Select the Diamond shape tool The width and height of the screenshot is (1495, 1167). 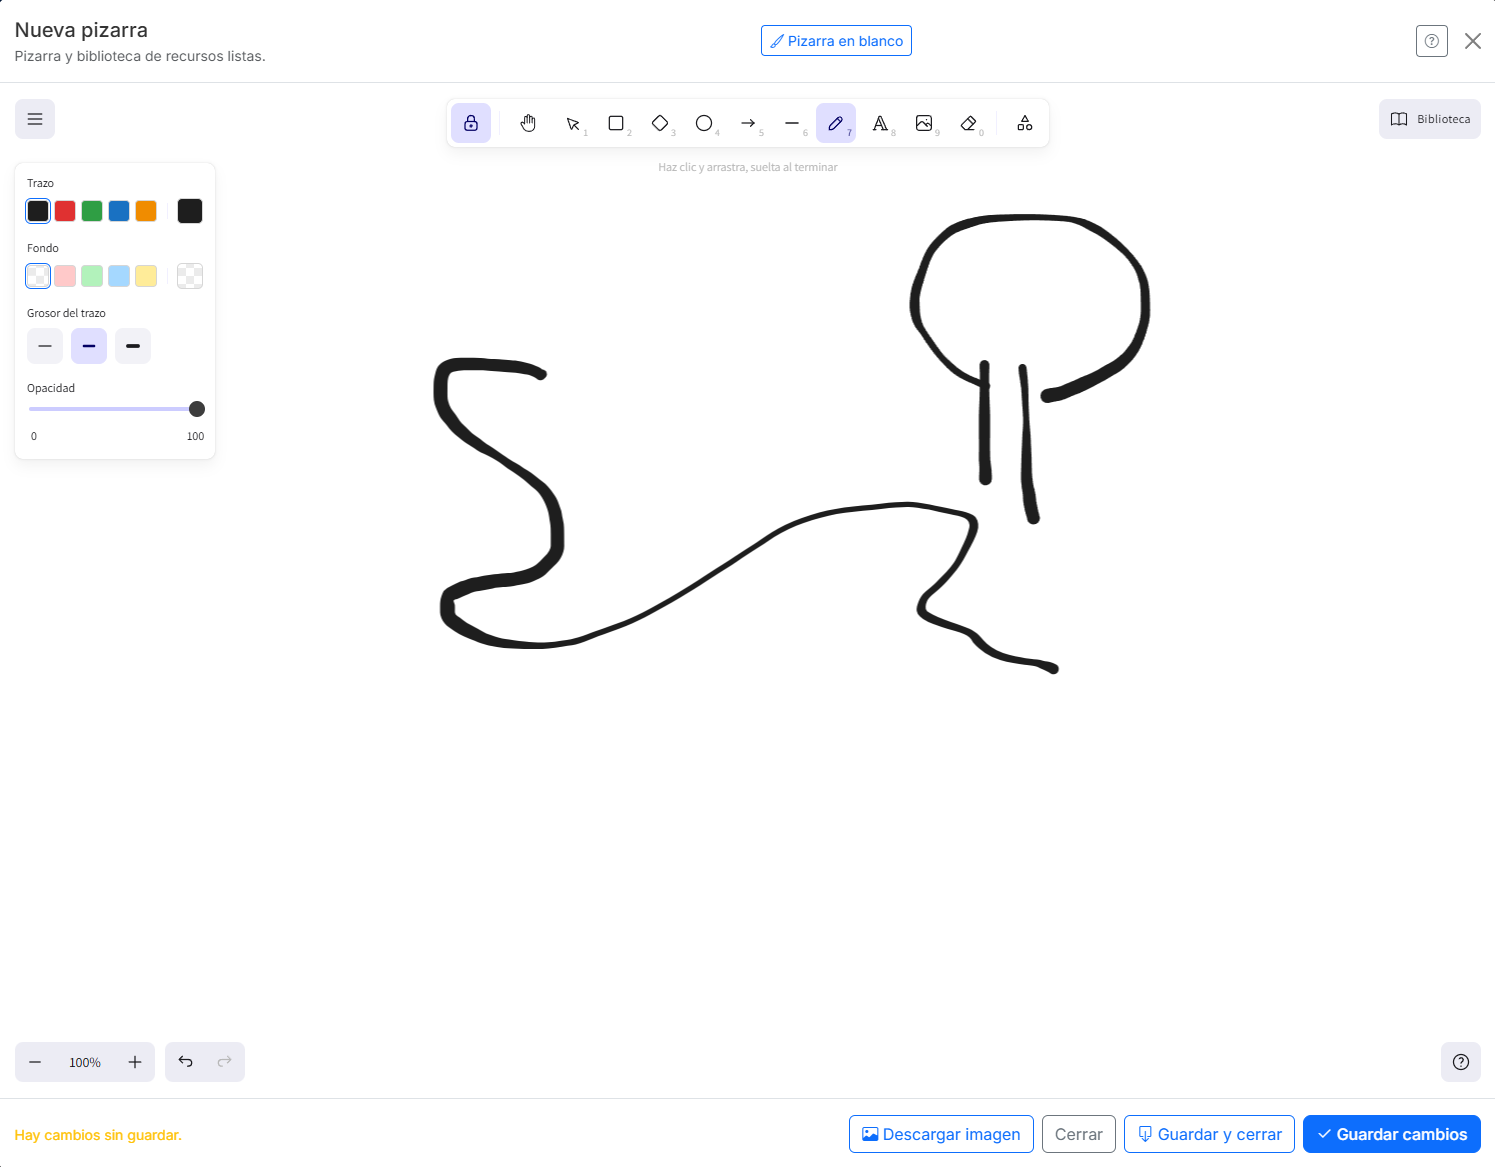(x=660, y=123)
